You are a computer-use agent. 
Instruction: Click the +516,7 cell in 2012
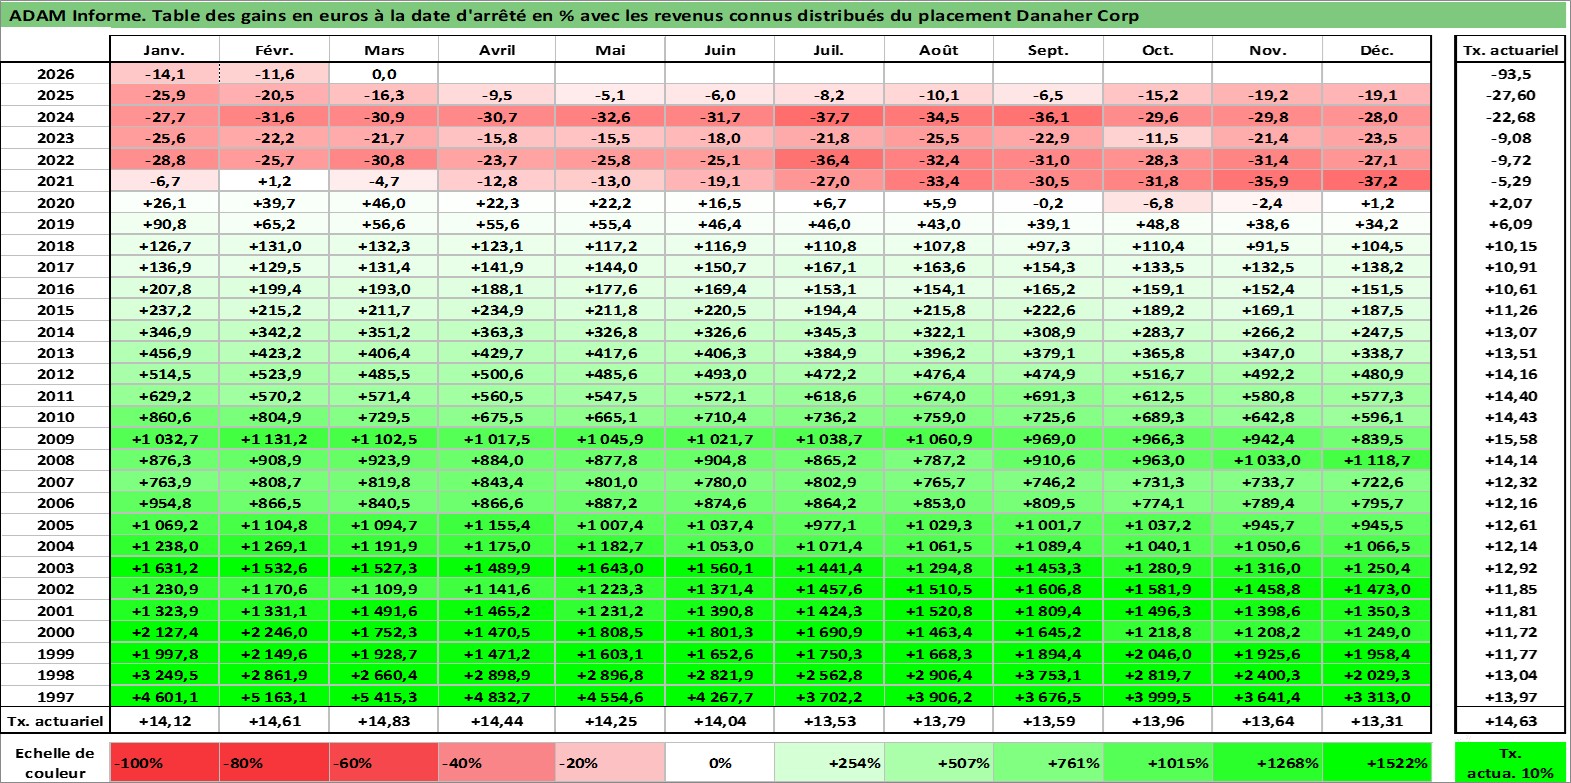pyautogui.click(x=1158, y=374)
